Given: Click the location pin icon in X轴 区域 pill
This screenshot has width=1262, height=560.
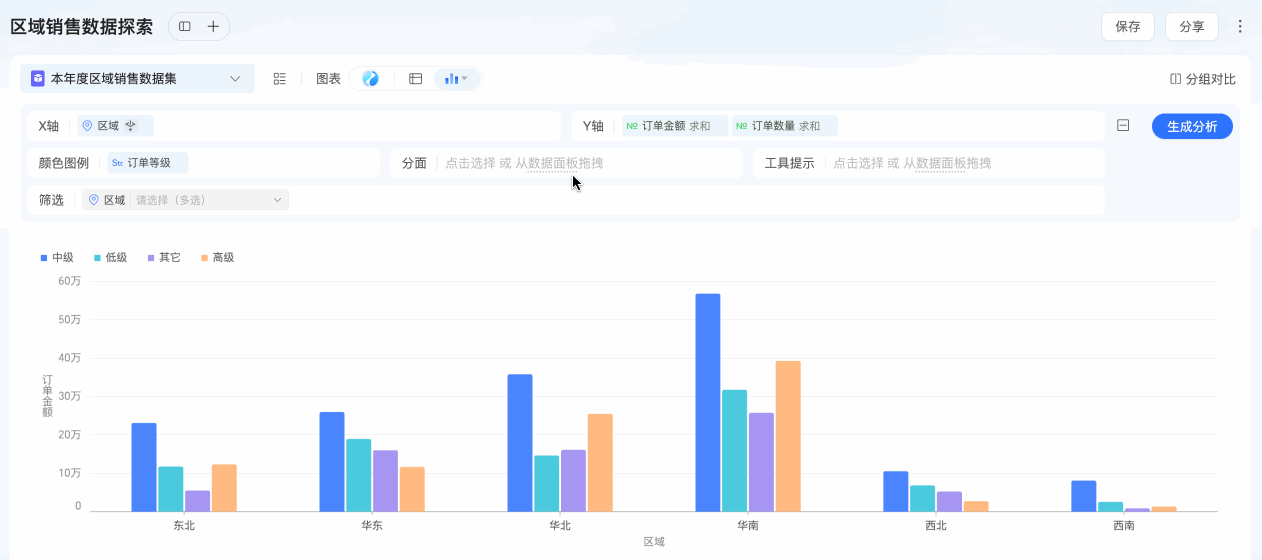Looking at the screenshot, I should coord(87,126).
